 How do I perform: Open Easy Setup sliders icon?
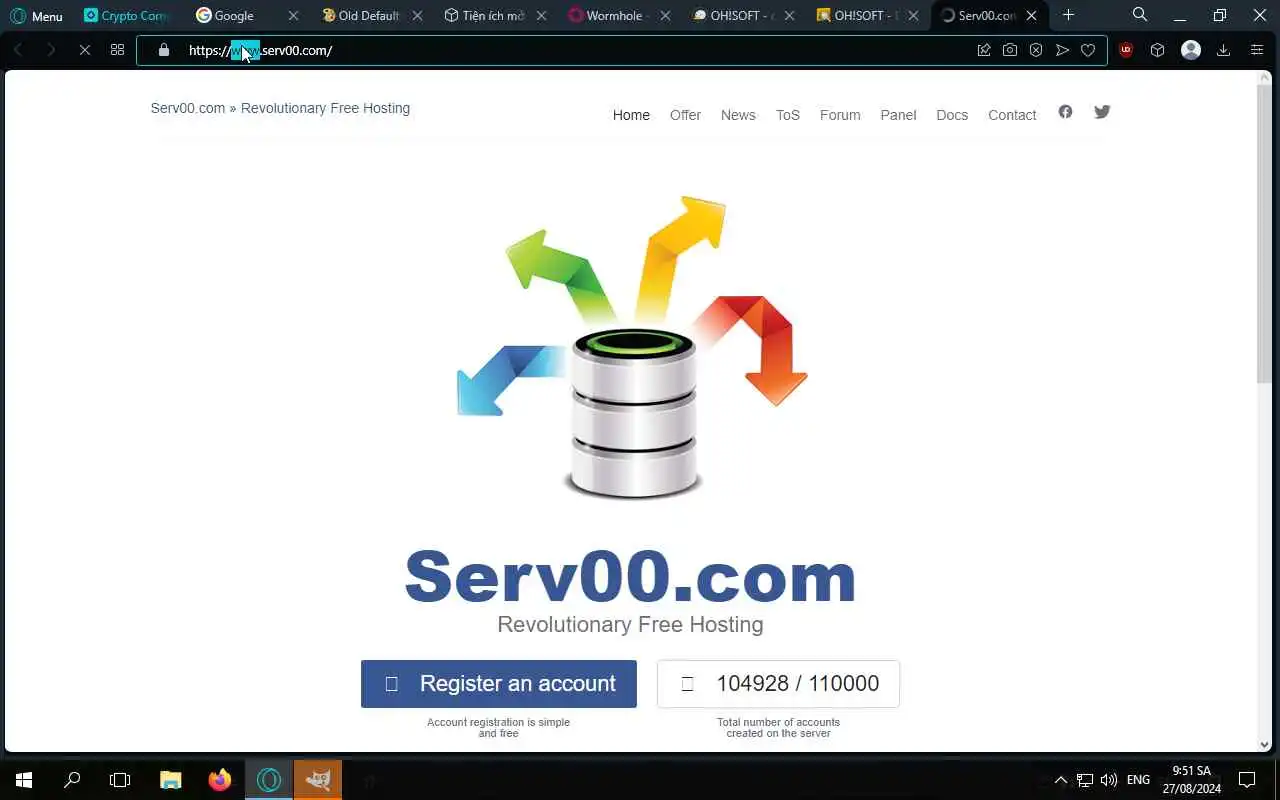pos(1257,50)
